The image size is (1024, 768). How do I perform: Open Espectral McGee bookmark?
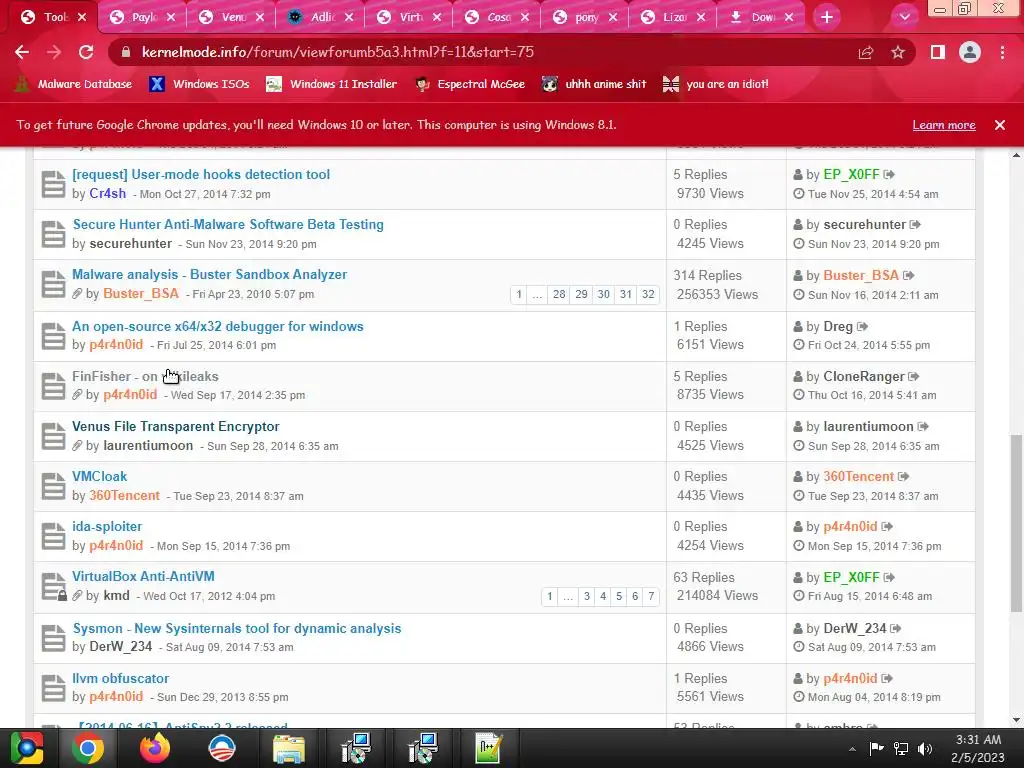coord(470,84)
